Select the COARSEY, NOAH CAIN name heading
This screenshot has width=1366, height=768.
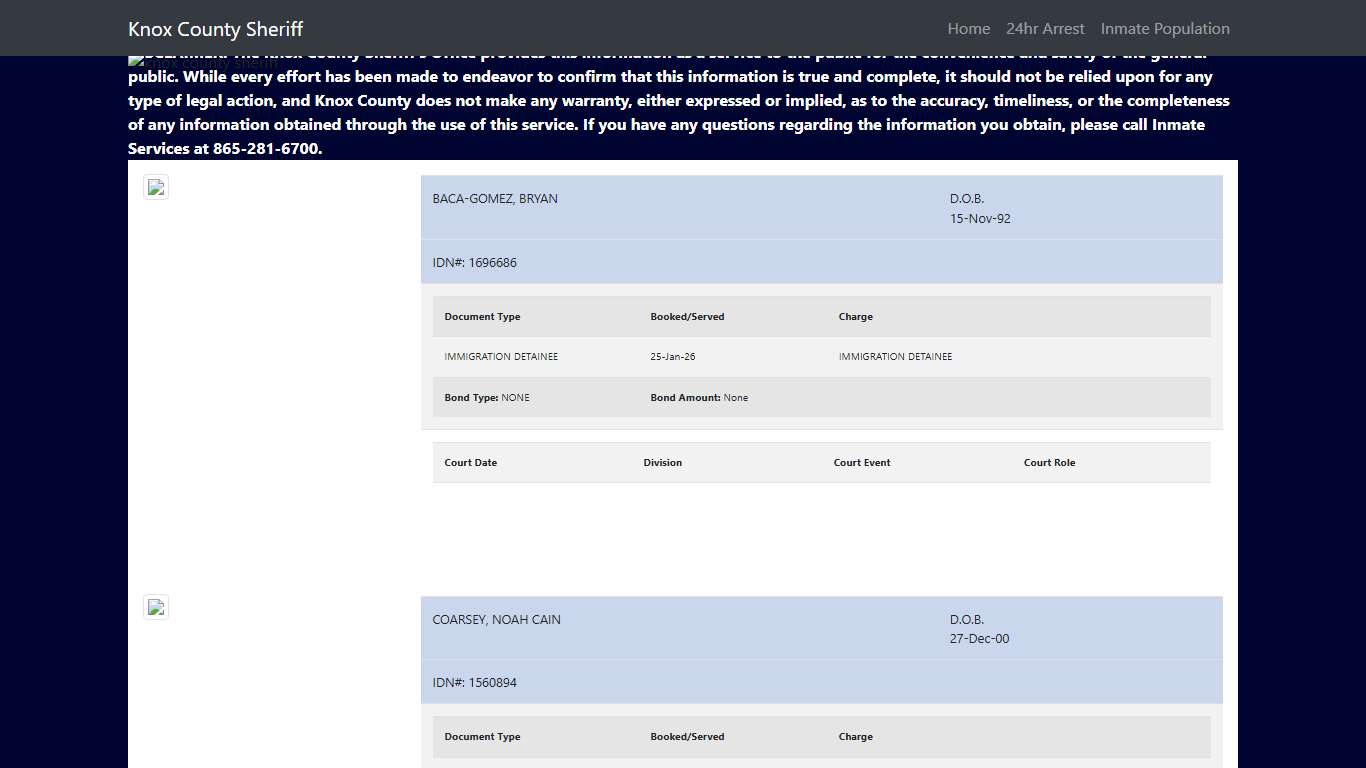496,620
